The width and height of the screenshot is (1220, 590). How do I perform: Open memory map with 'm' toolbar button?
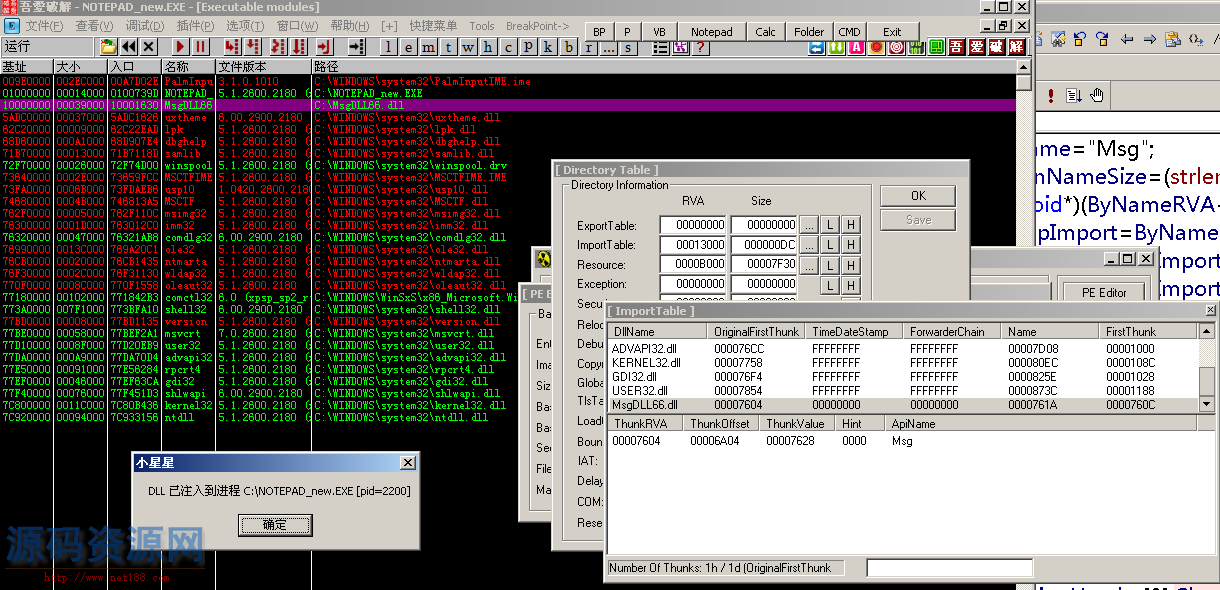[x=428, y=47]
